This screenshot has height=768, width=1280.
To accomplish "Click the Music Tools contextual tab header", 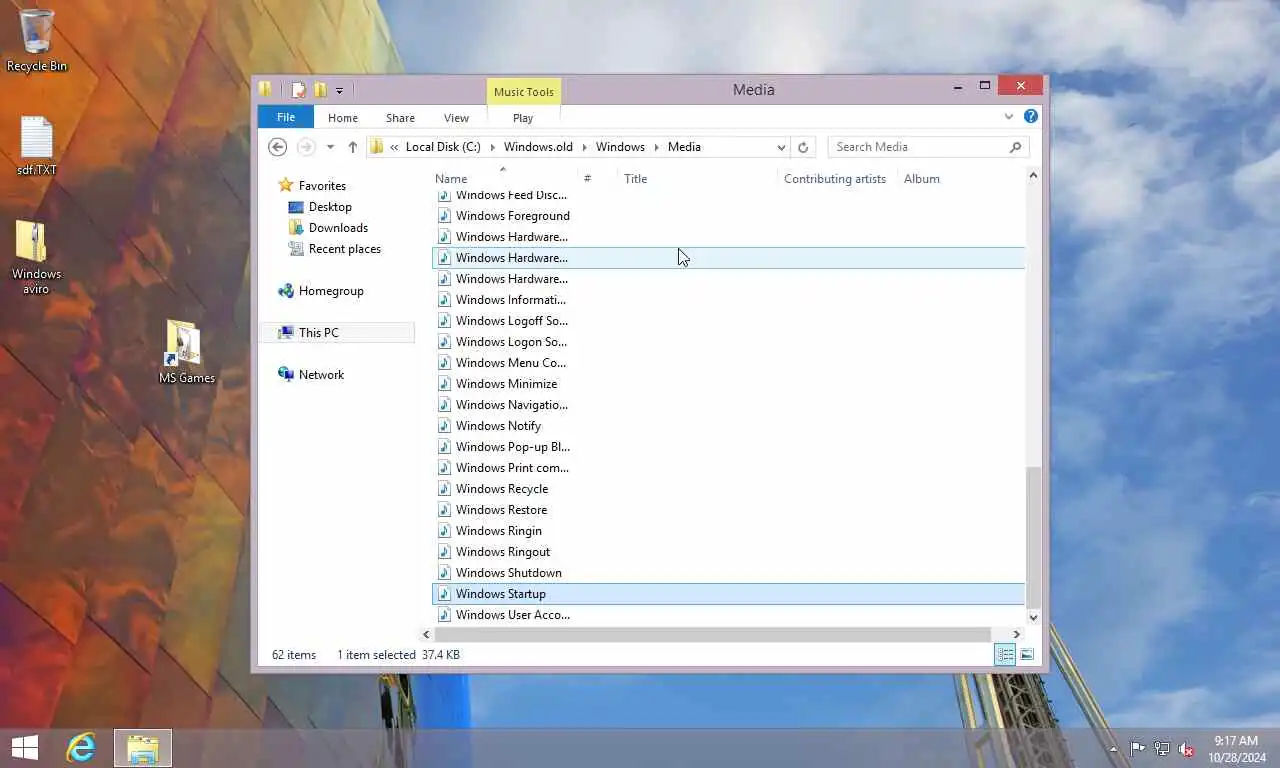I will pyautogui.click(x=524, y=92).
